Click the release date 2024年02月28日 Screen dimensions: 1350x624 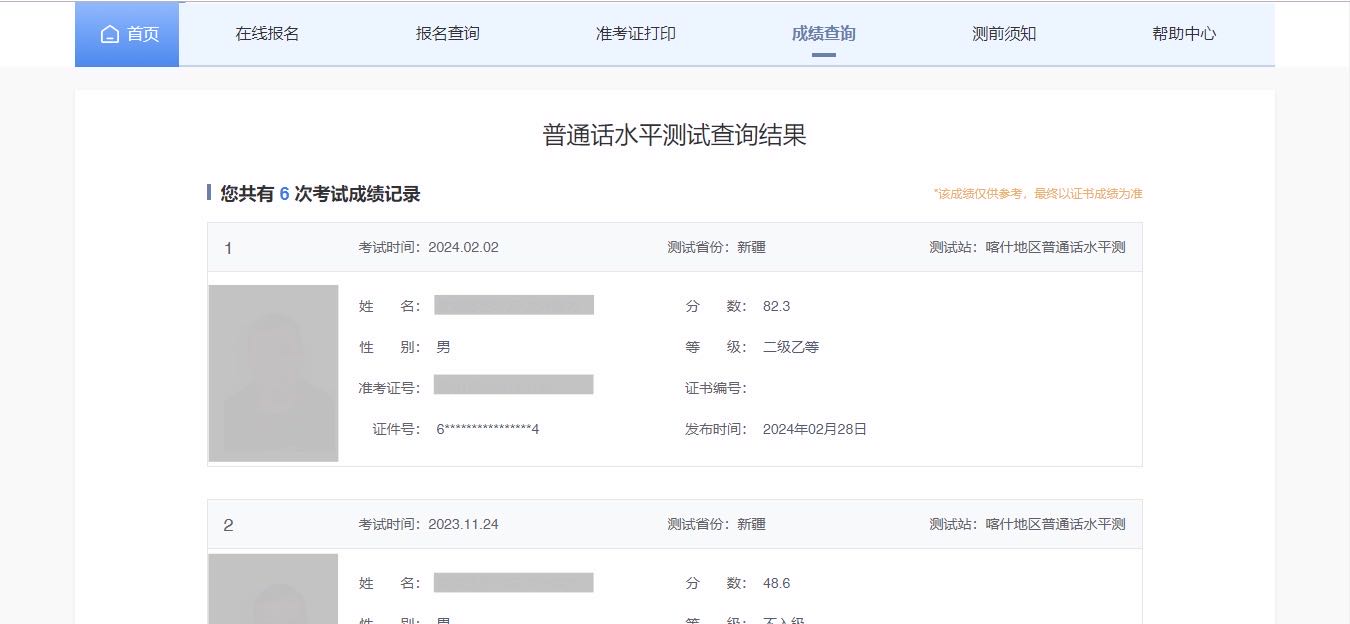[x=814, y=429]
